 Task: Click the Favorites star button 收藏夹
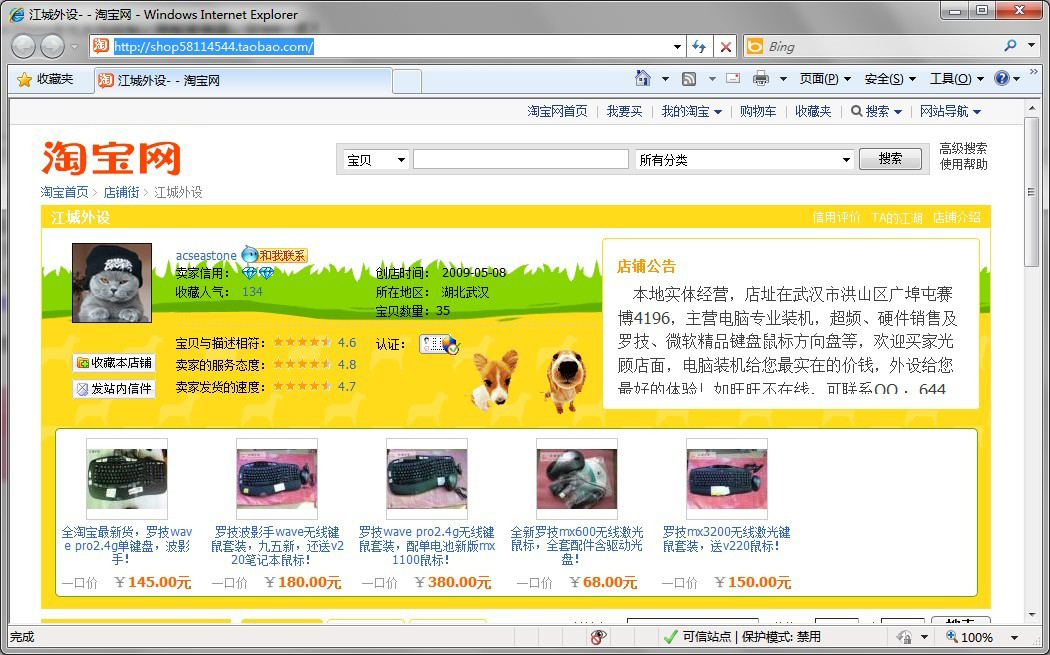(x=46, y=79)
